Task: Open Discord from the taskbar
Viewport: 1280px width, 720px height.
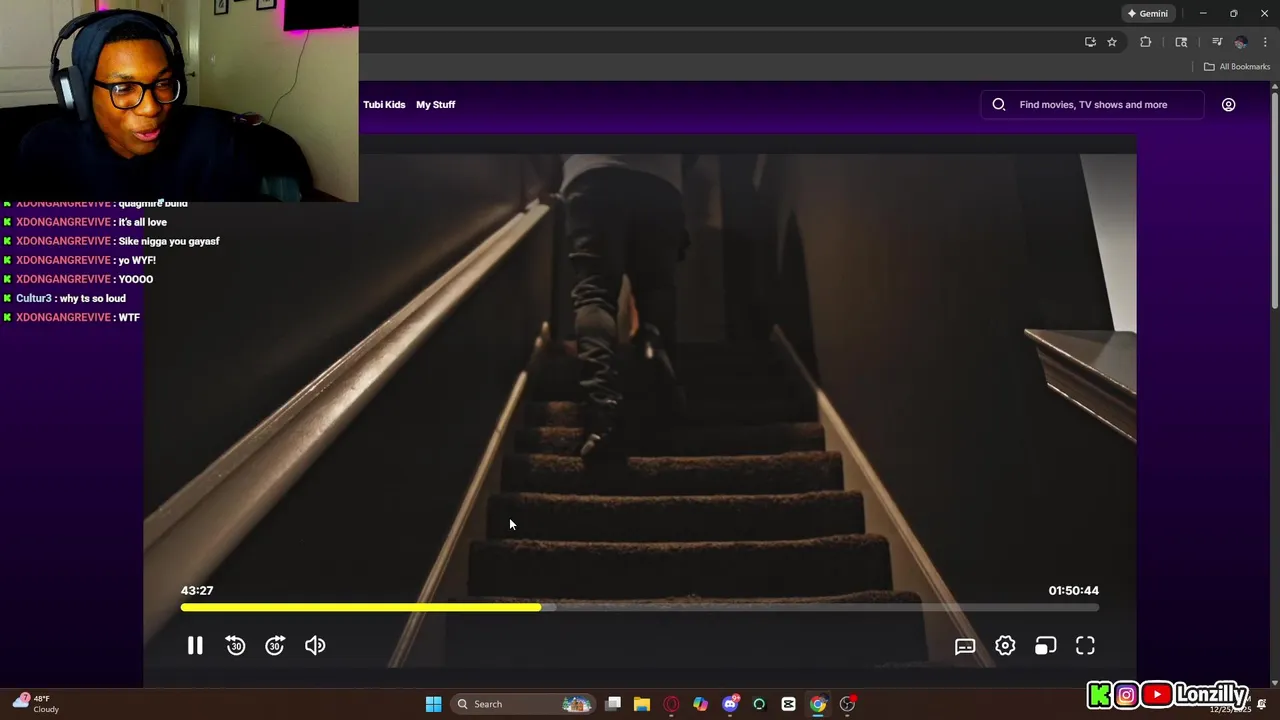Action: click(x=730, y=704)
